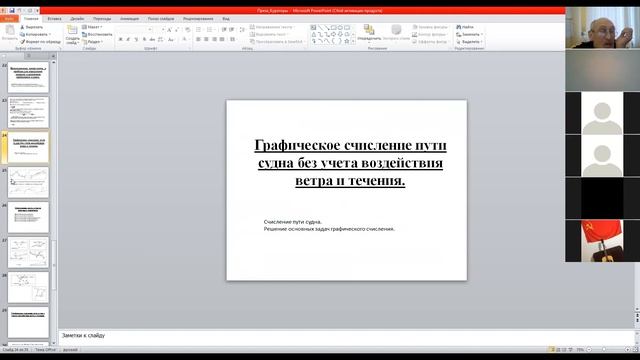Image resolution: width=640 pixels, height=360 pixels.
Task: Click Преобразовать в SmartArt
Action: pyautogui.click(x=278, y=42)
